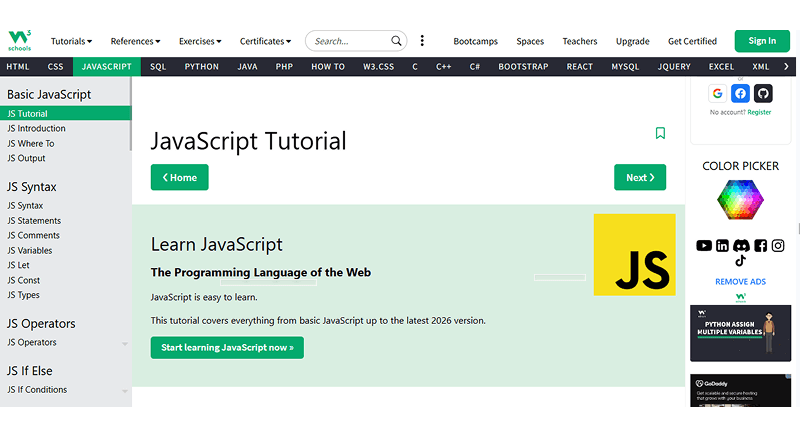Expand the Tutorials dropdown

click(71, 41)
